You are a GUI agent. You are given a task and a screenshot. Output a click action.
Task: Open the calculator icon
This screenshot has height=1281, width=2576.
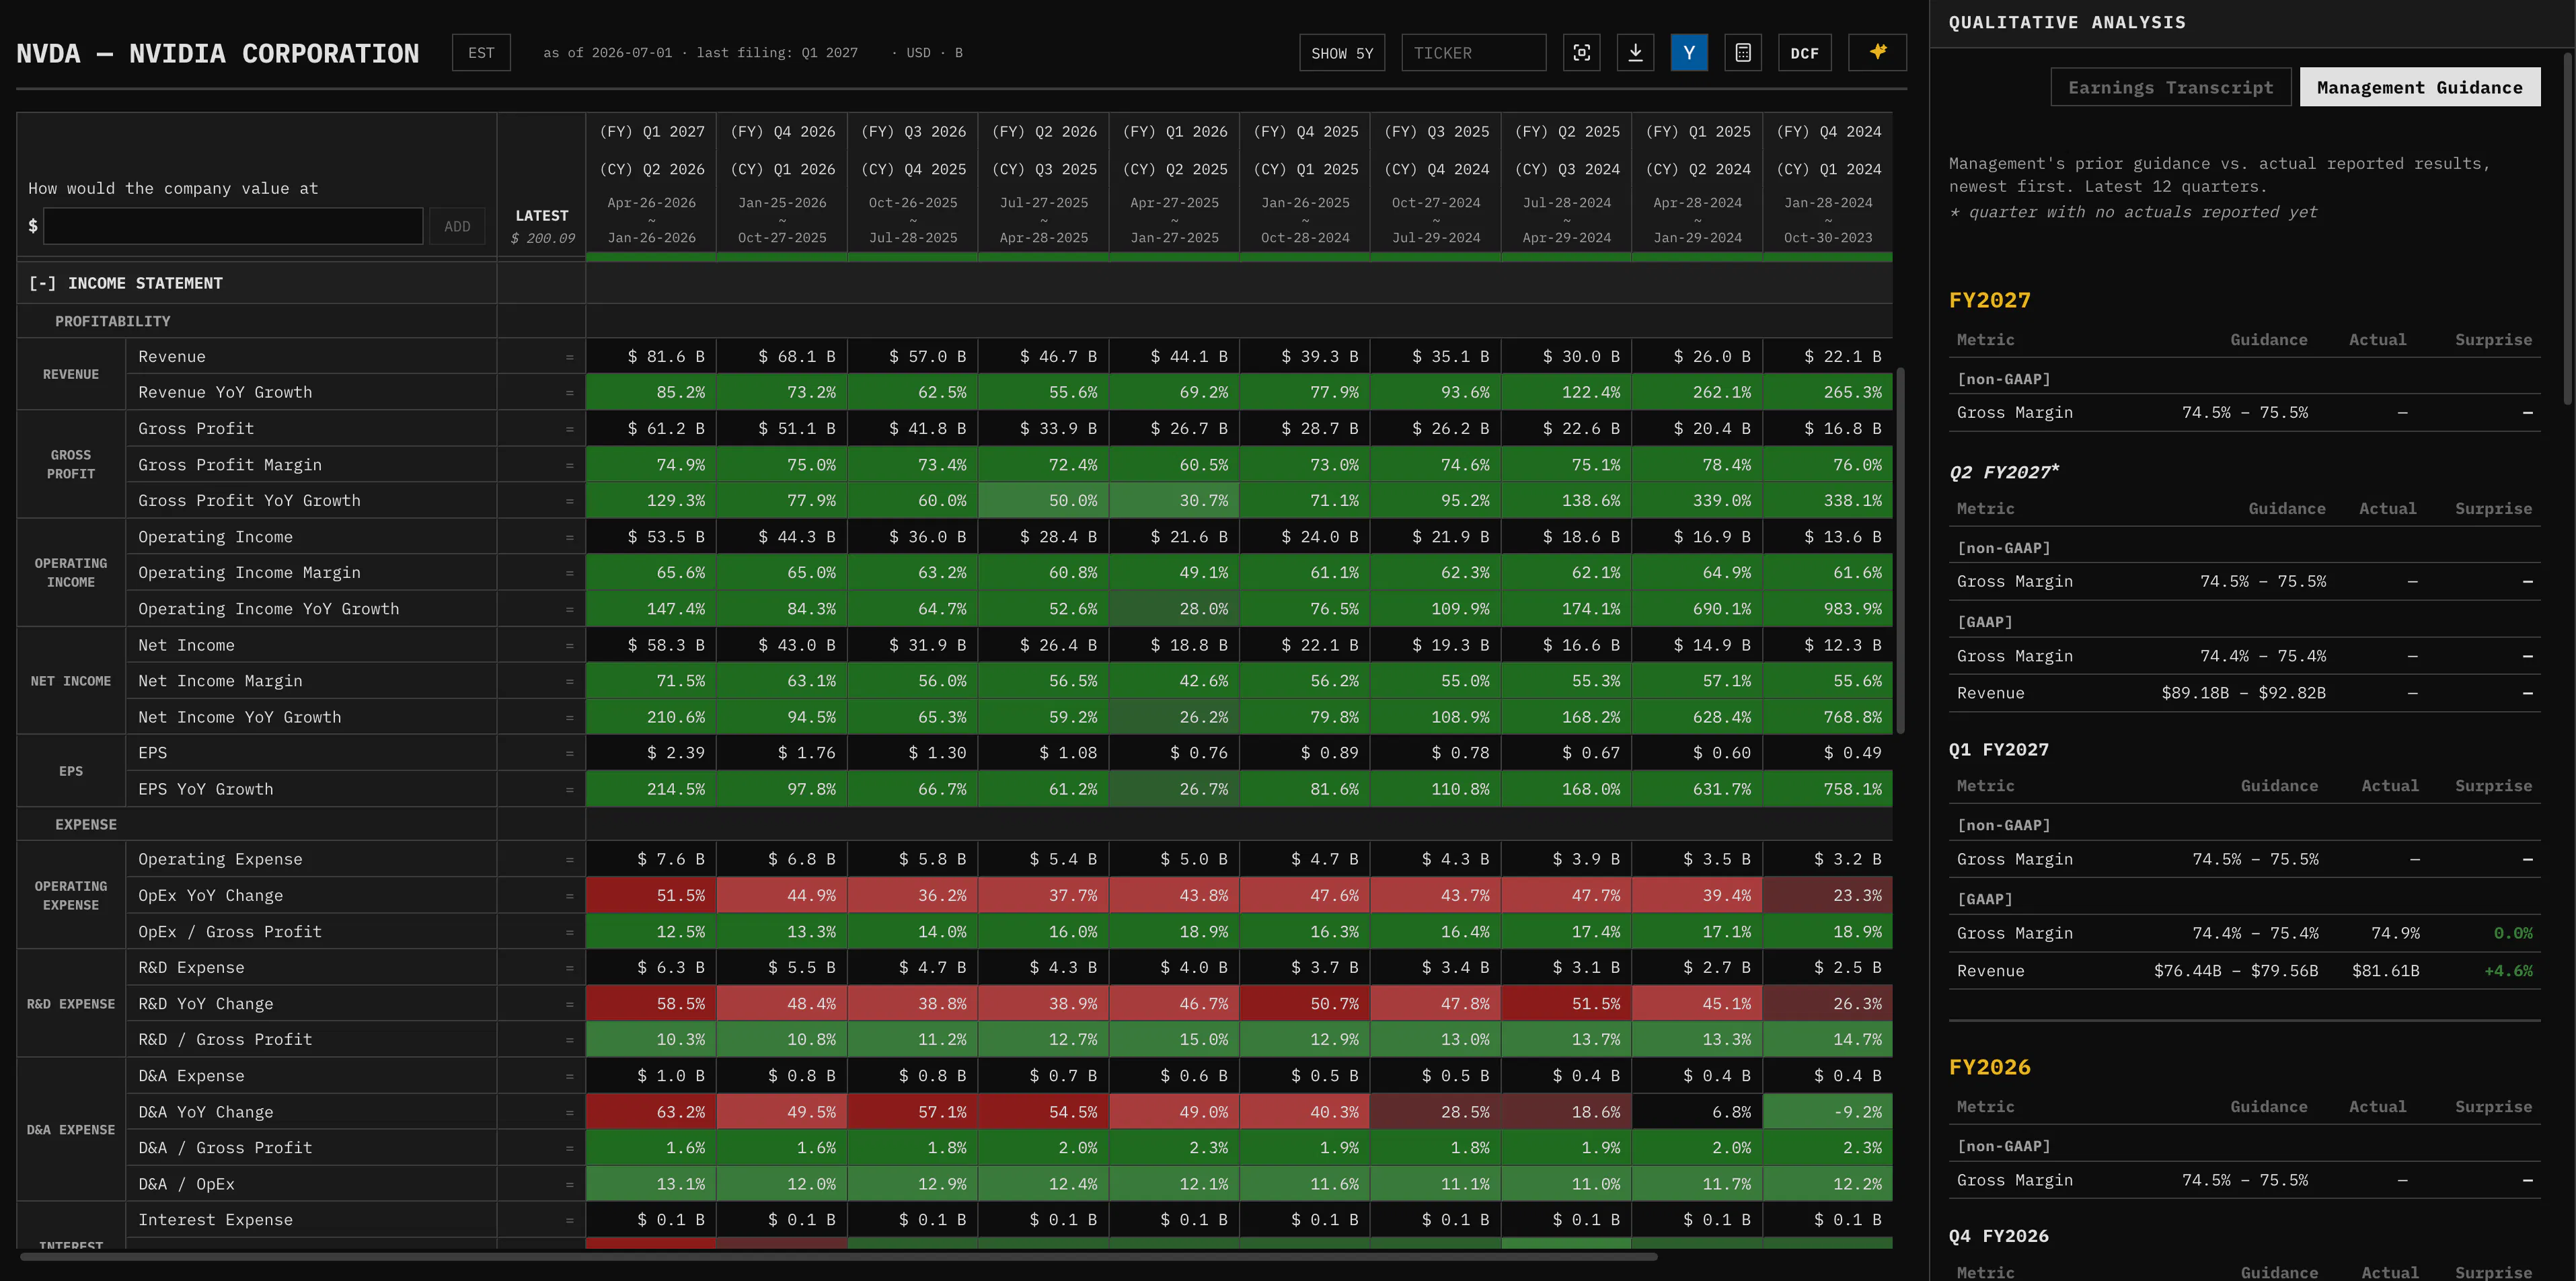[x=1743, y=53]
